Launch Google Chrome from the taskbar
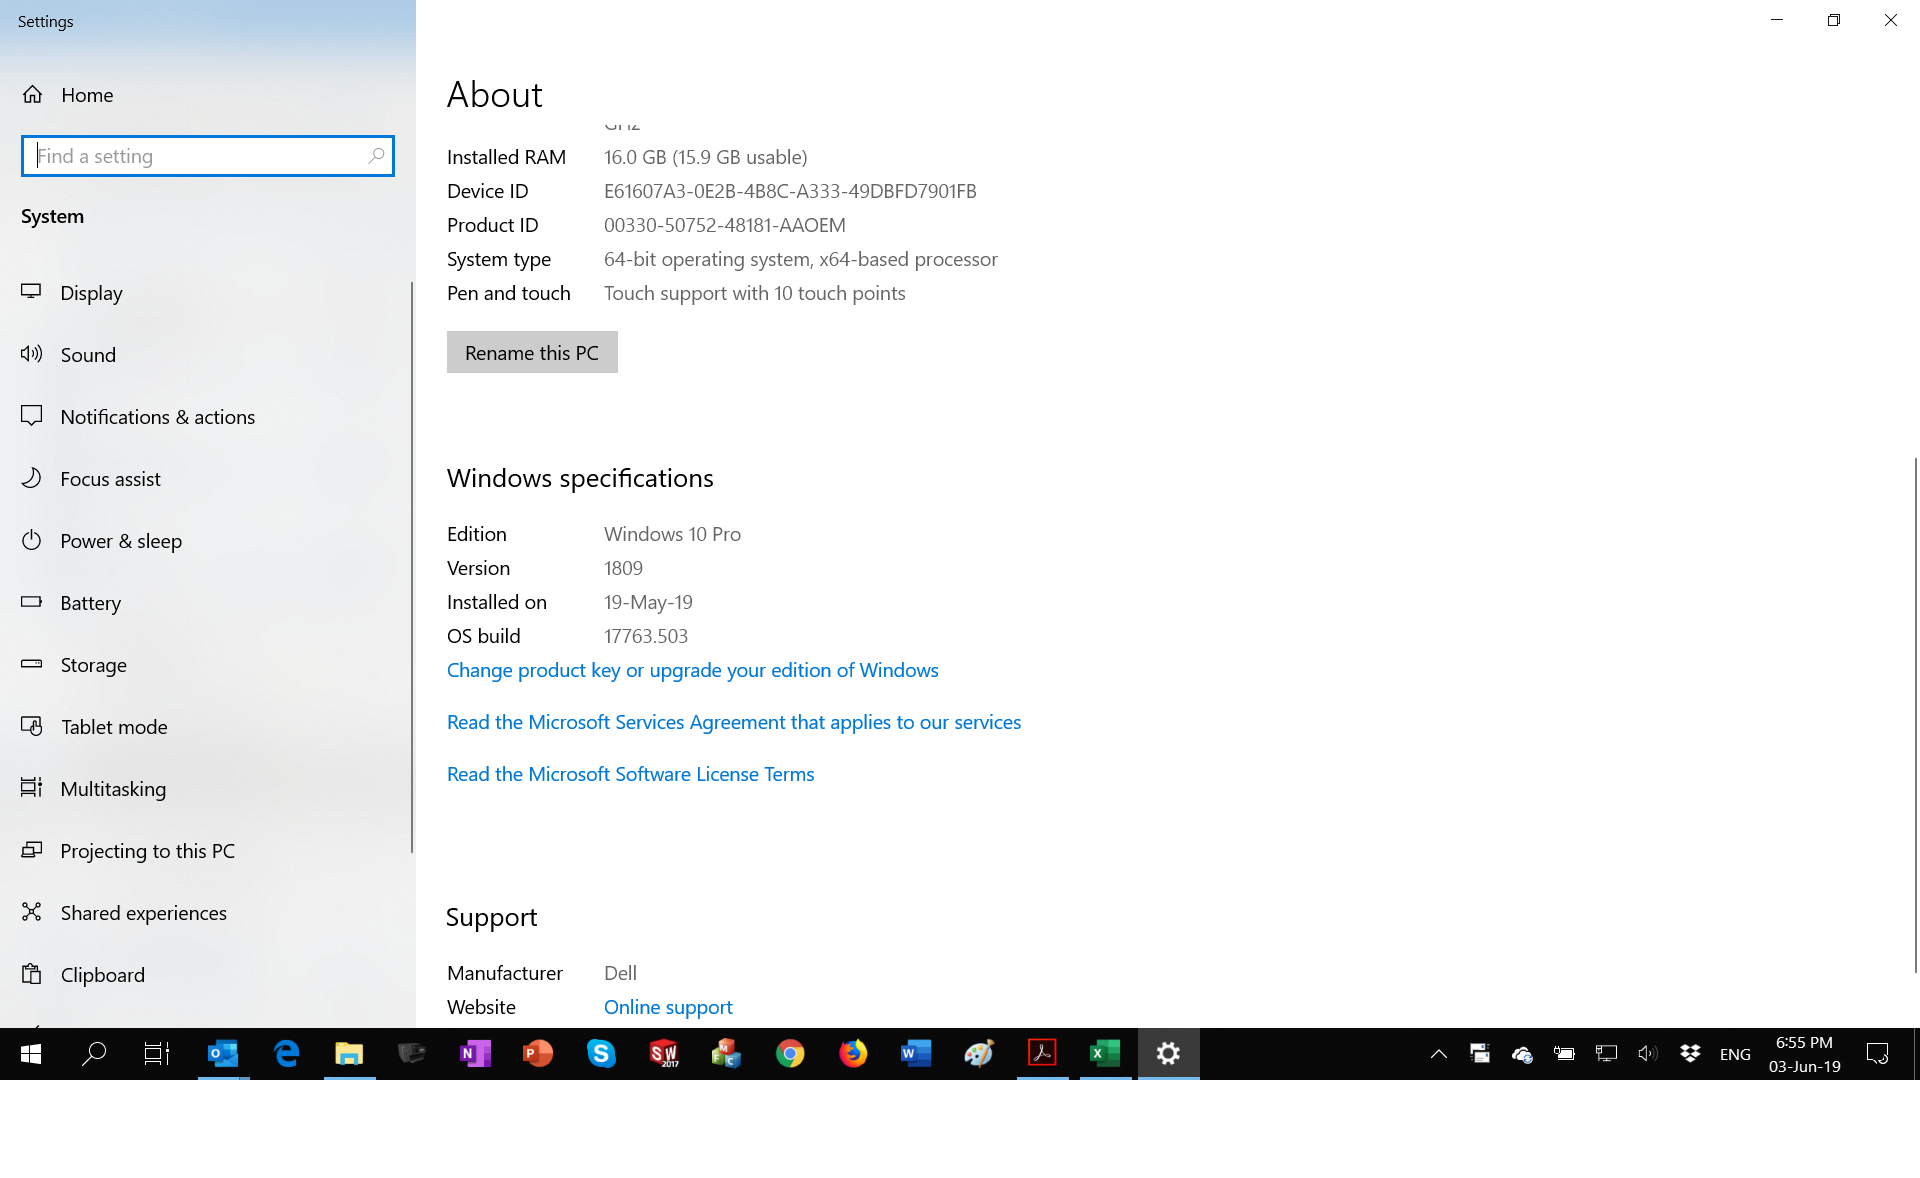Viewport: 1920px width, 1178px height. coord(790,1053)
